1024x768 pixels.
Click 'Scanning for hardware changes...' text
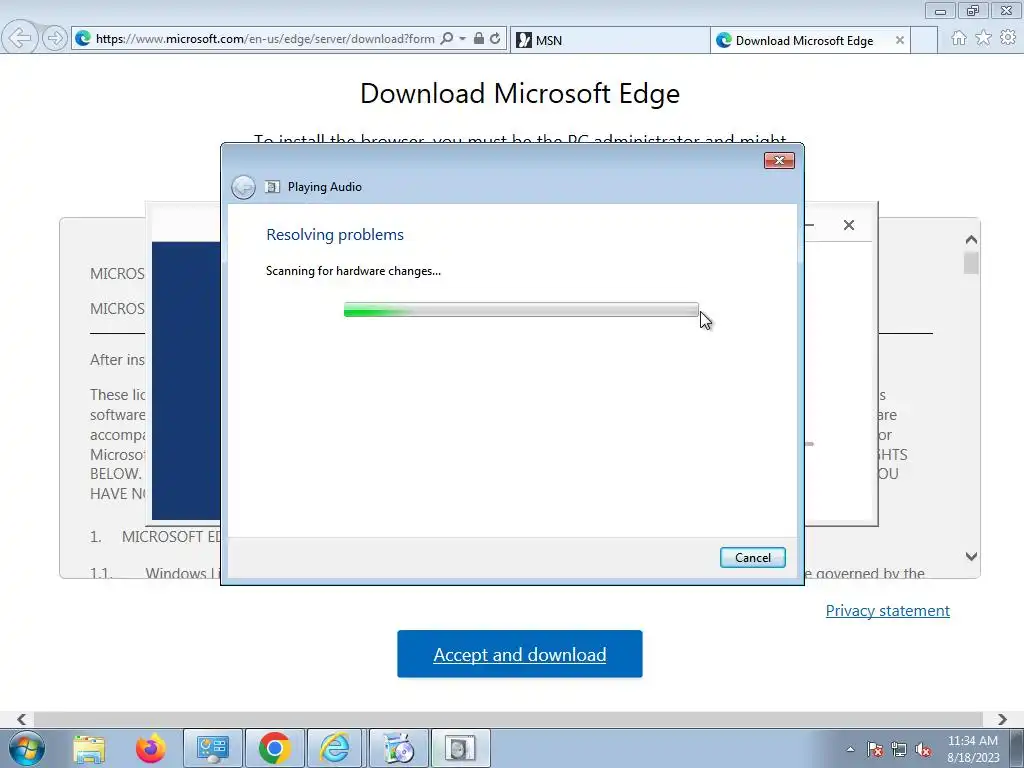353,271
